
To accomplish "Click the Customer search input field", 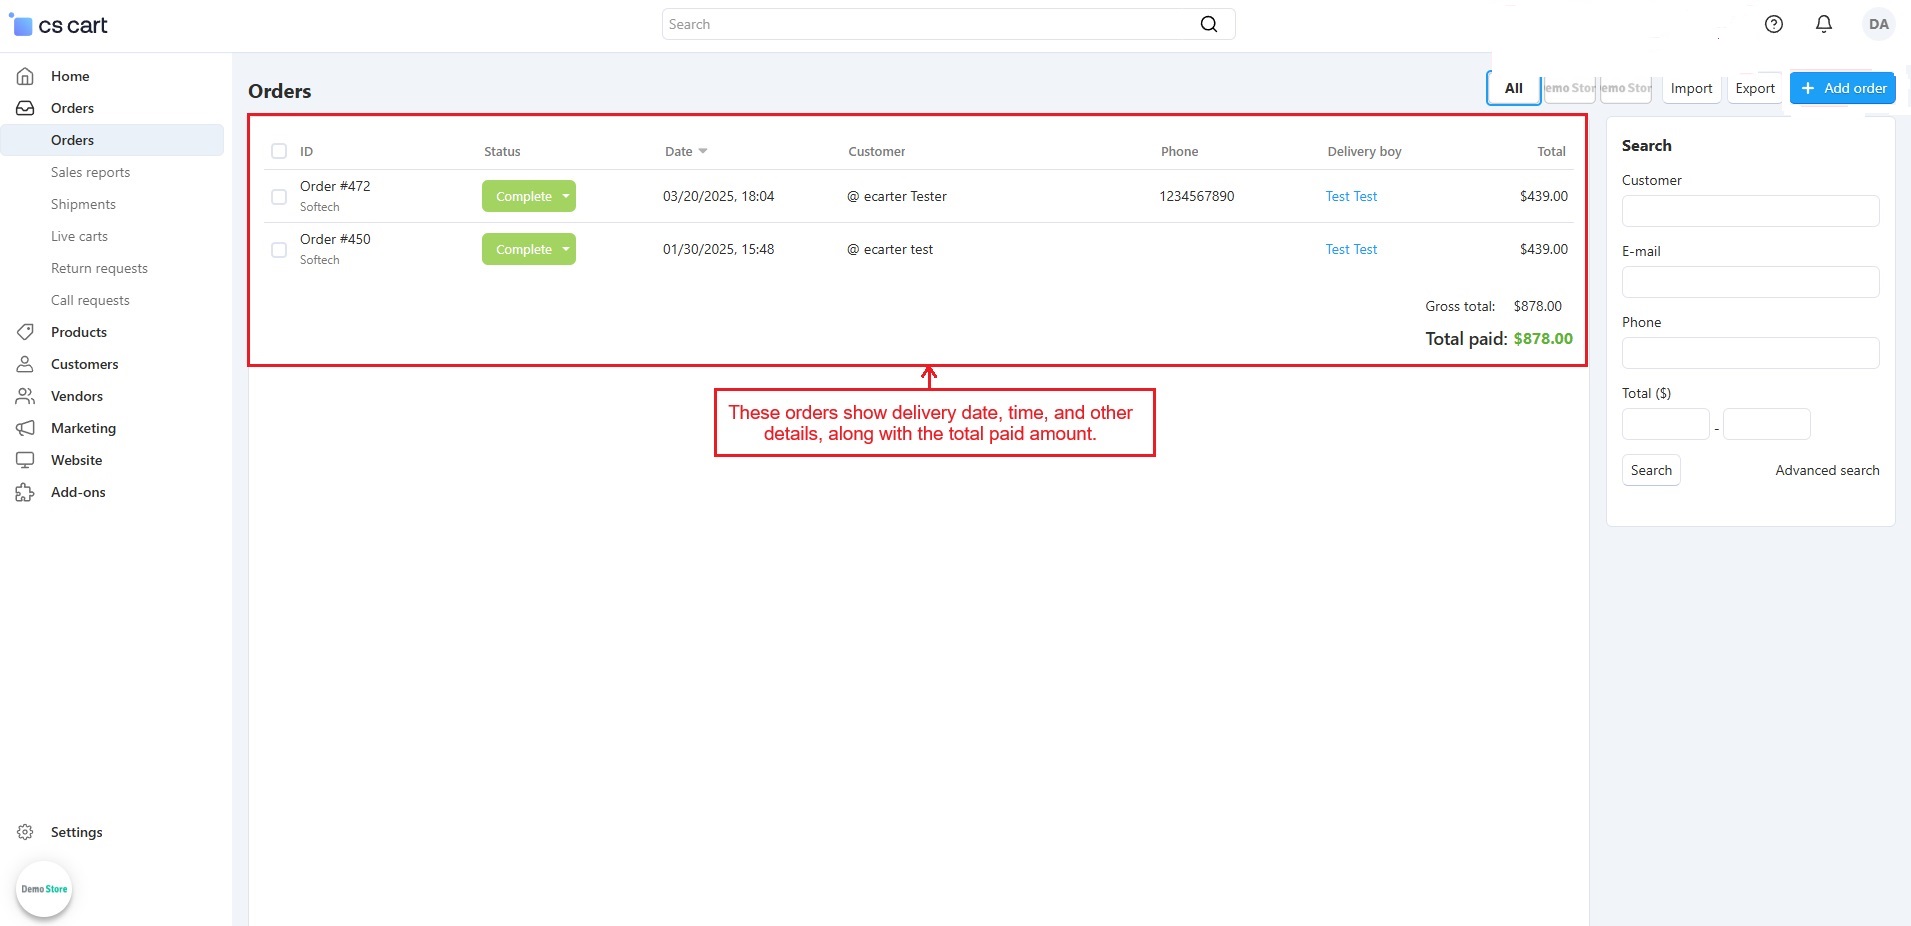I will point(1749,211).
